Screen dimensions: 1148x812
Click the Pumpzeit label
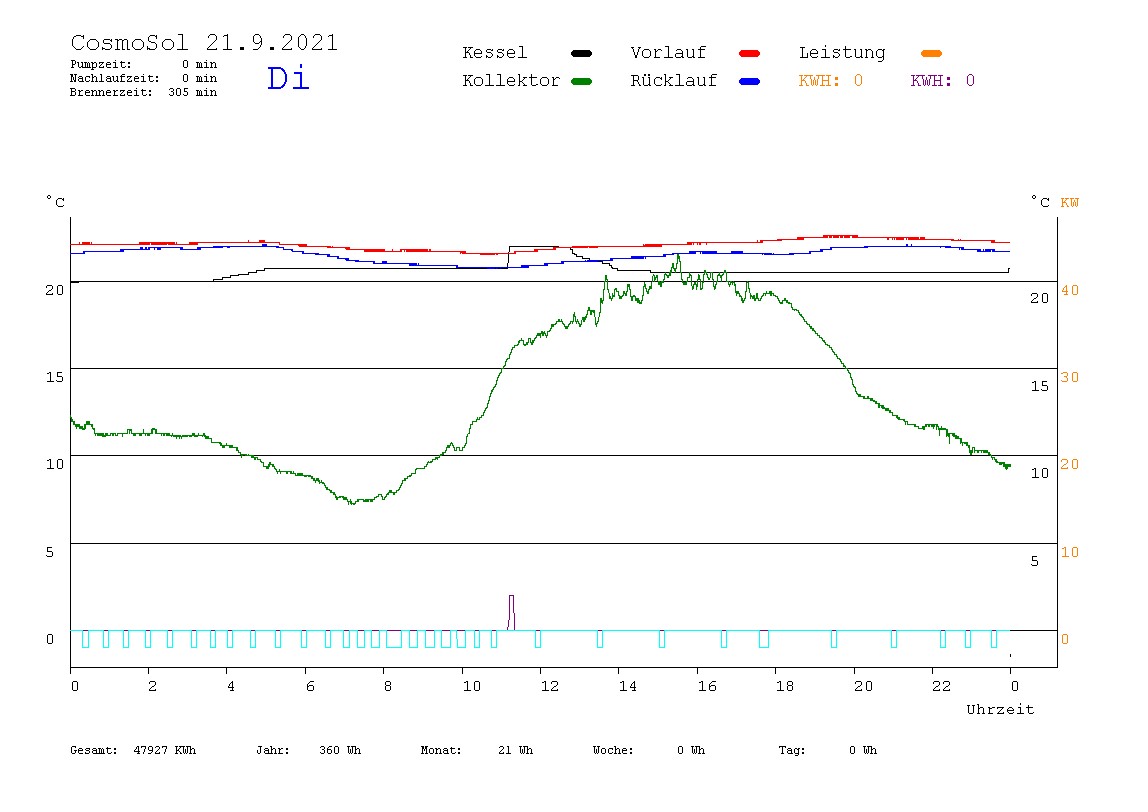[101, 64]
